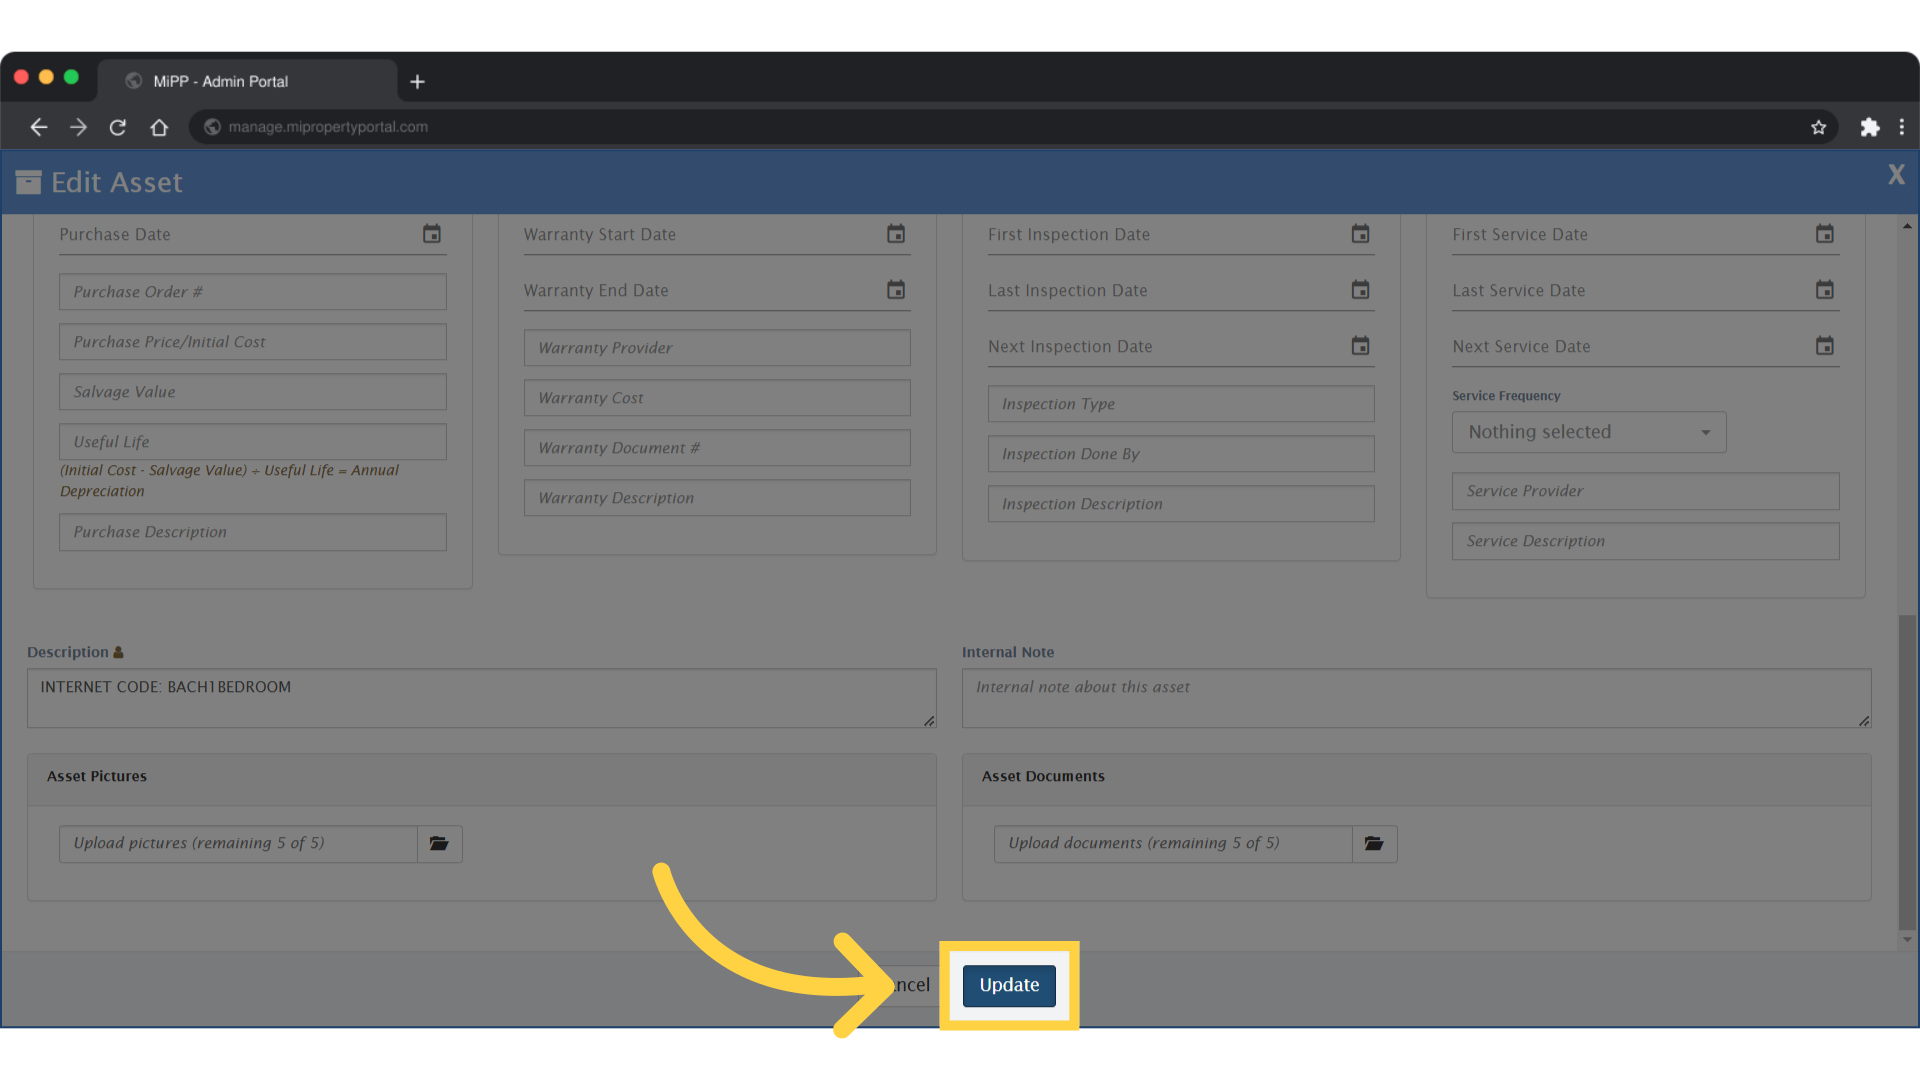Browse files via the Asset Documents folder icon

(x=1374, y=843)
